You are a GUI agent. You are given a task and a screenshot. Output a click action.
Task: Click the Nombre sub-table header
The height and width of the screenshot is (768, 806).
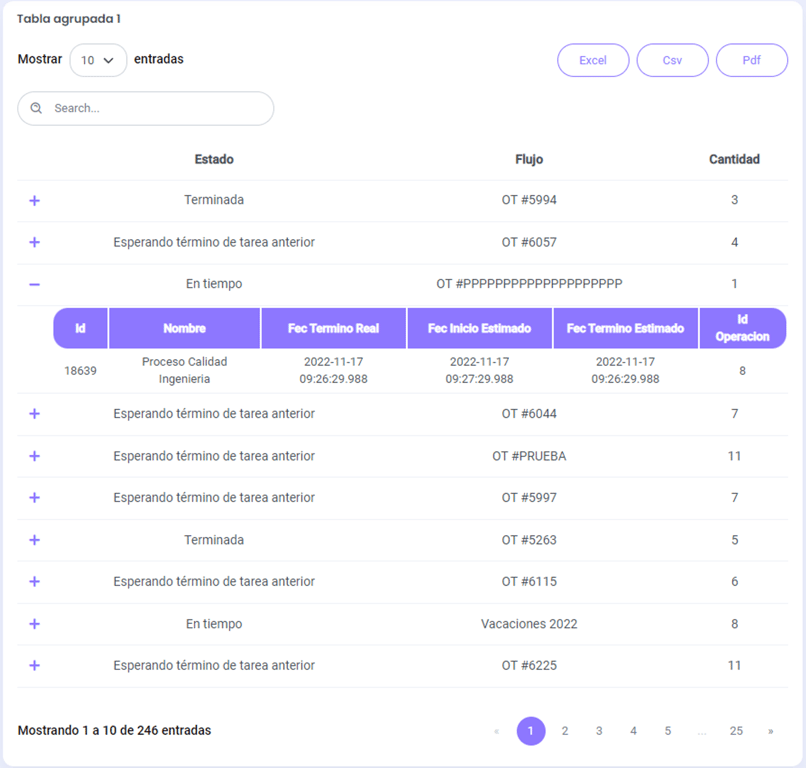185,328
